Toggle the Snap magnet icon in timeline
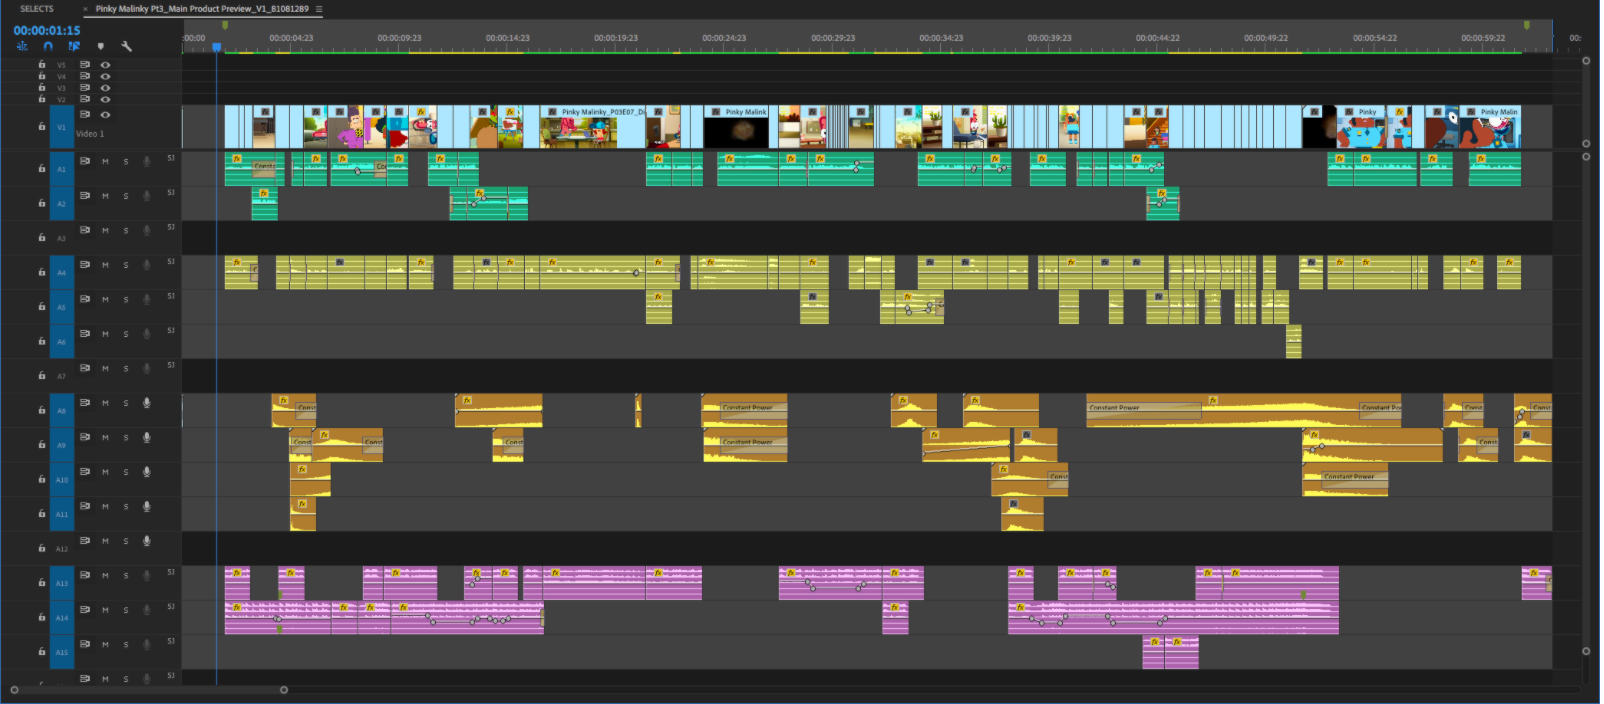1604x704 pixels. (47, 46)
